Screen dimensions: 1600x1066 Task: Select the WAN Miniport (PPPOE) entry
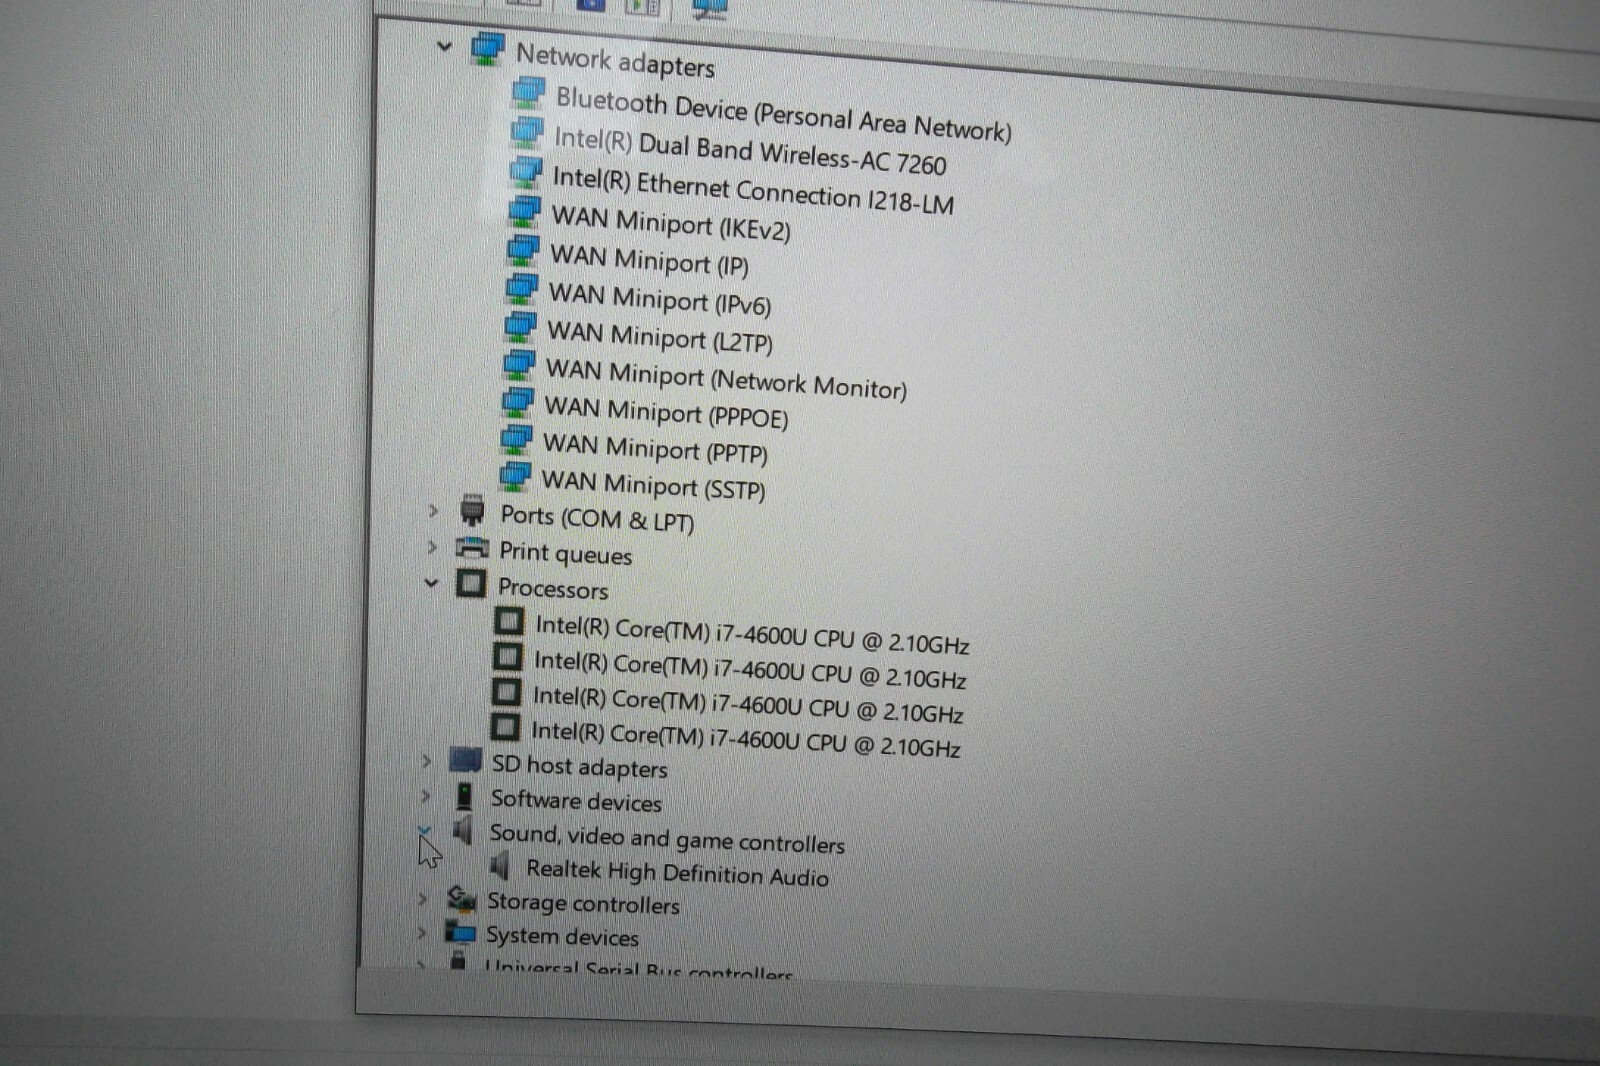pyautogui.click(x=666, y=412)
